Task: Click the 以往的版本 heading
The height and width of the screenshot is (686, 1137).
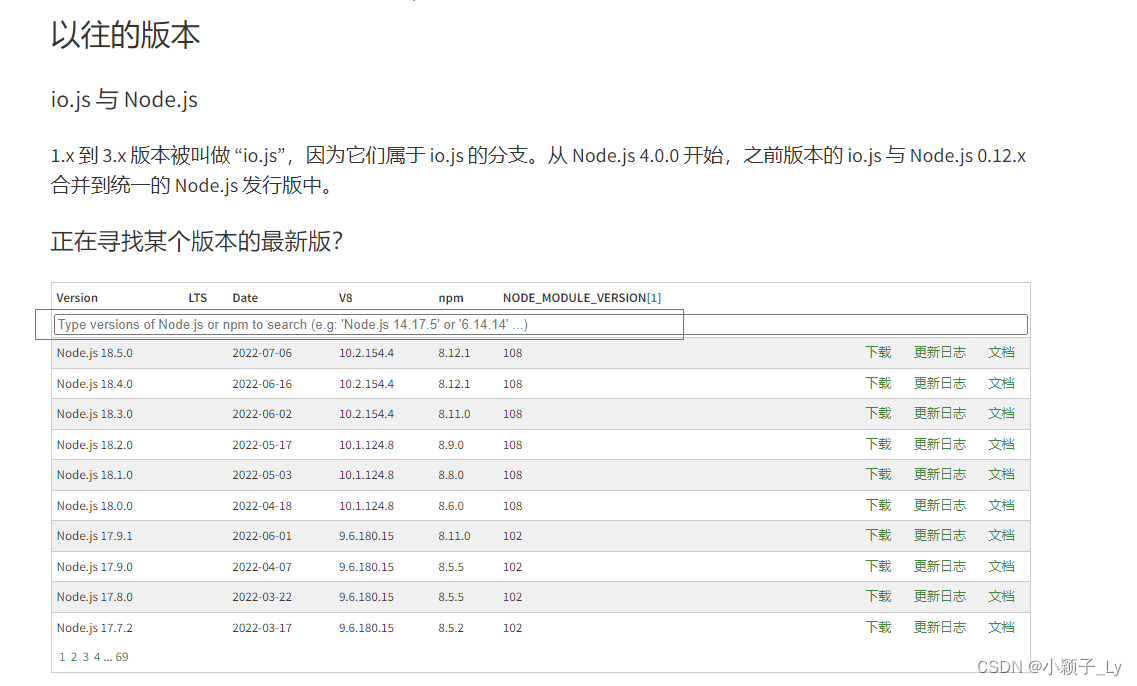Action: pyautogui.click(x=125, y=35)
